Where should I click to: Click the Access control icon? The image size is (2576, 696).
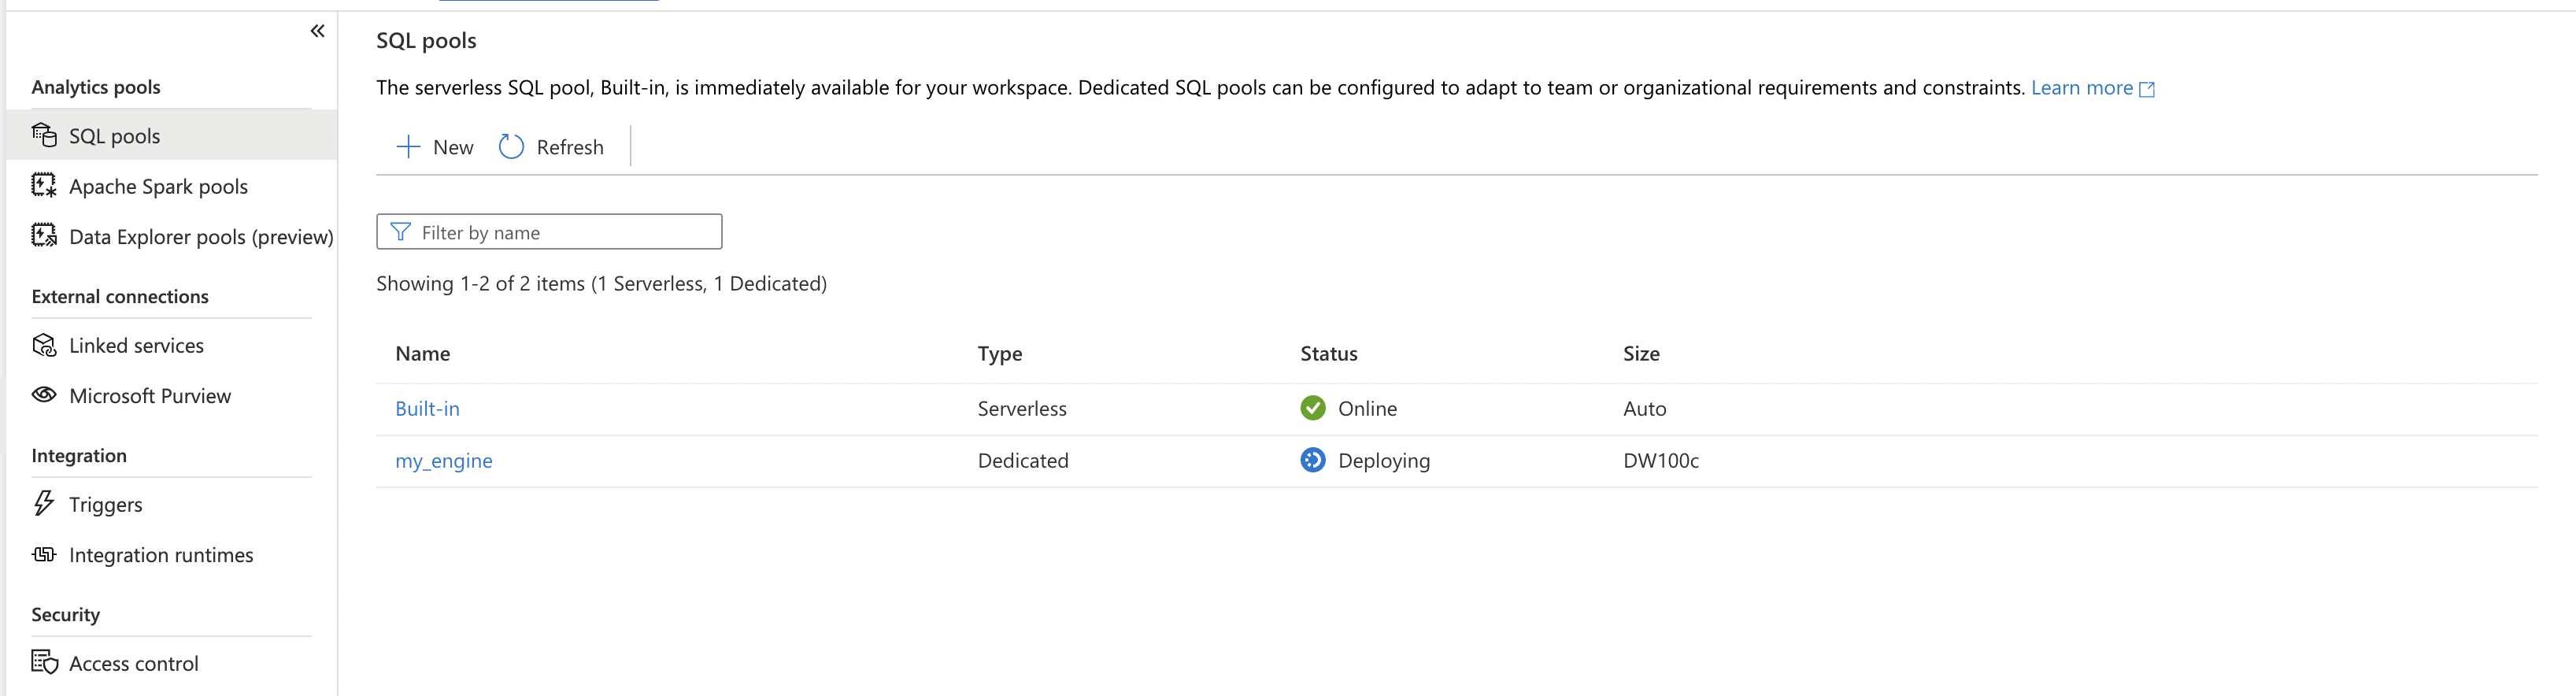[44, 662]
